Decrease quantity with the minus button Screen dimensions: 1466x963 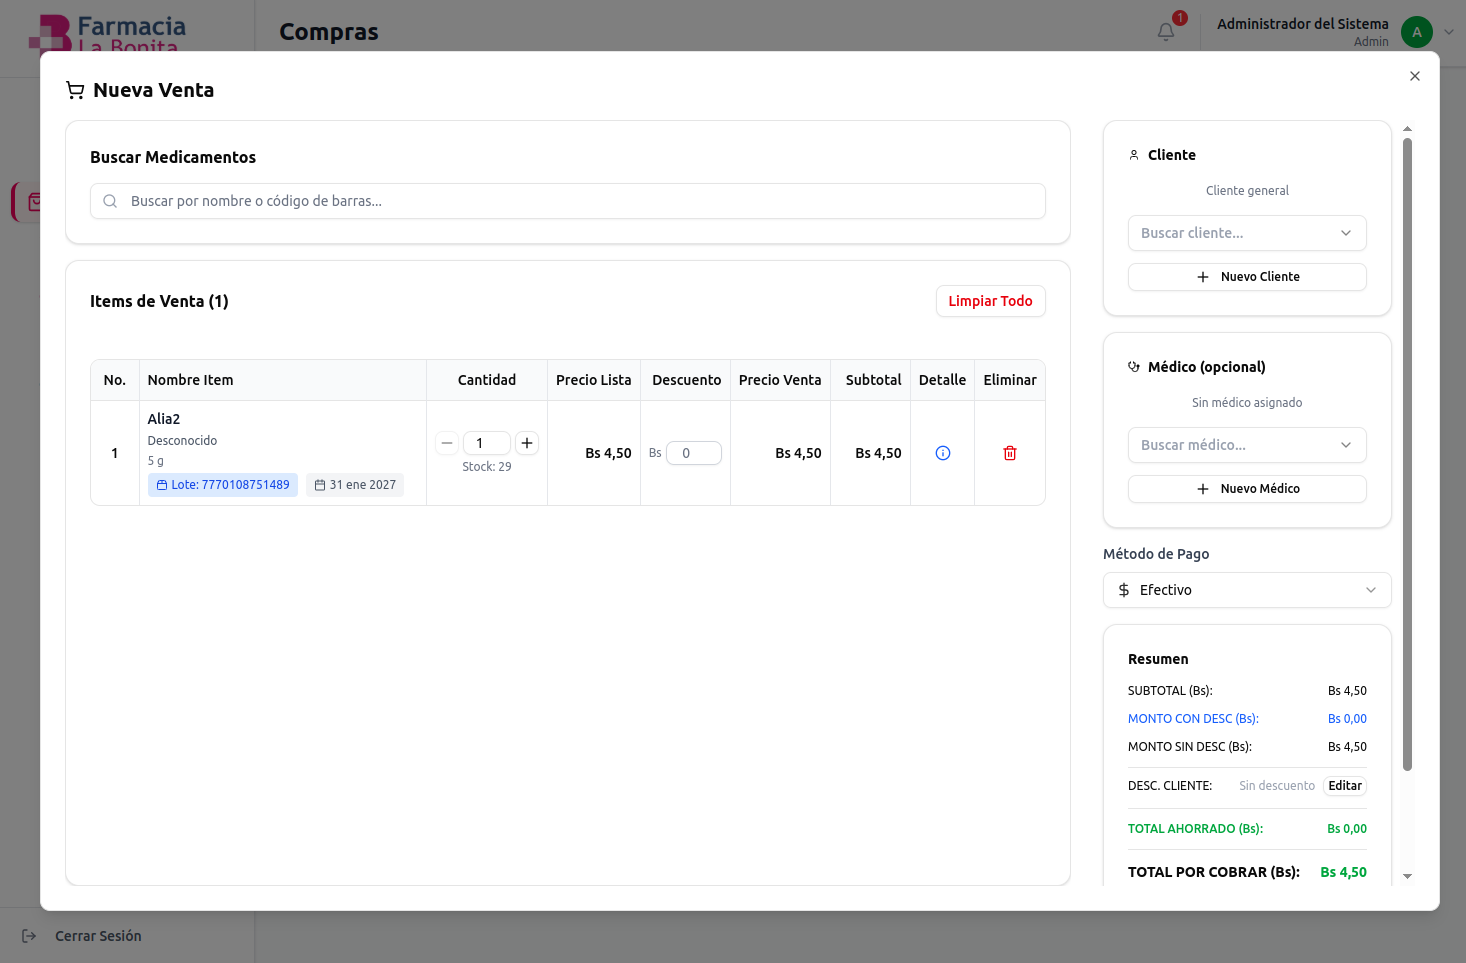pyautogui.click(x=447, y=443)
